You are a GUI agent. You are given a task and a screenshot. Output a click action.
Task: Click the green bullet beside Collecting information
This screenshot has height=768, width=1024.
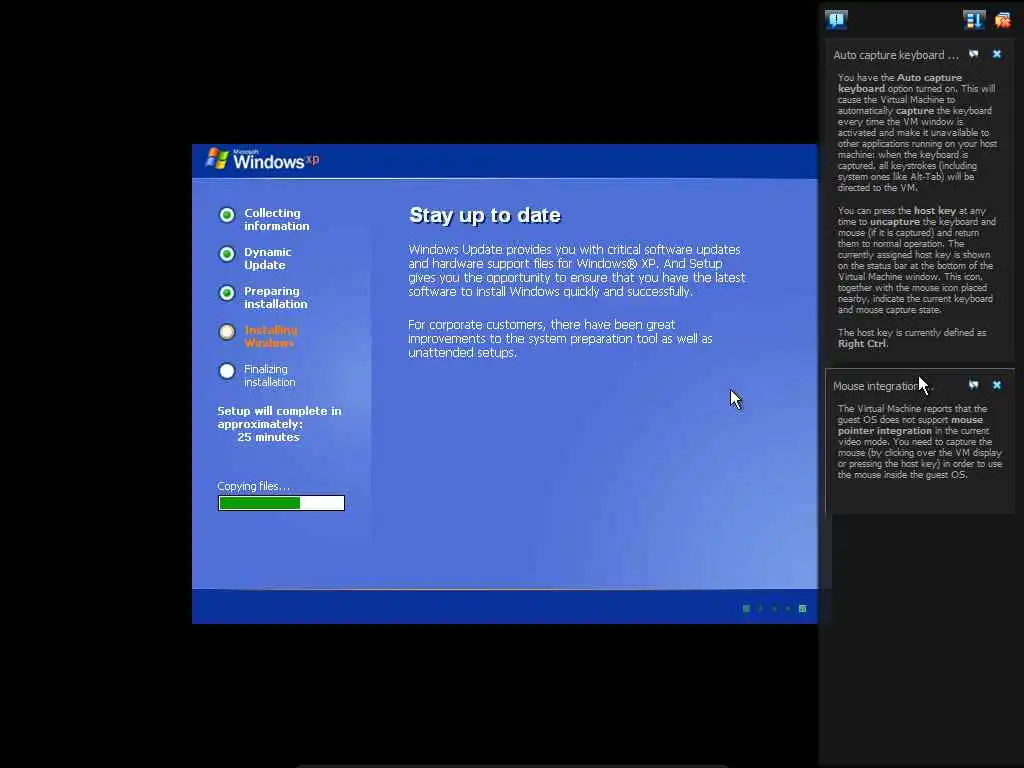click(x=227, y=215)
